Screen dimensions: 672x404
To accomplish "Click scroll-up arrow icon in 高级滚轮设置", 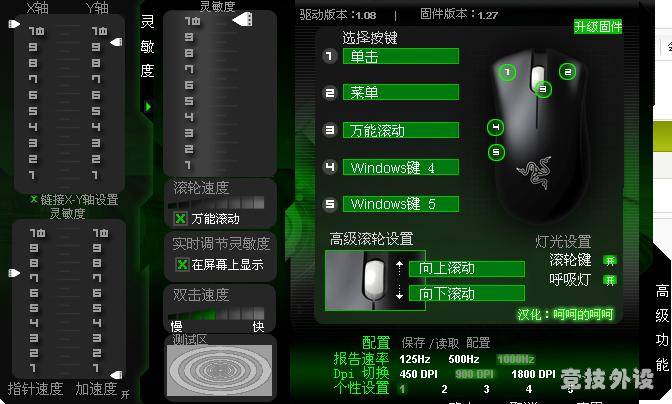I will click(x=399, y=268).
